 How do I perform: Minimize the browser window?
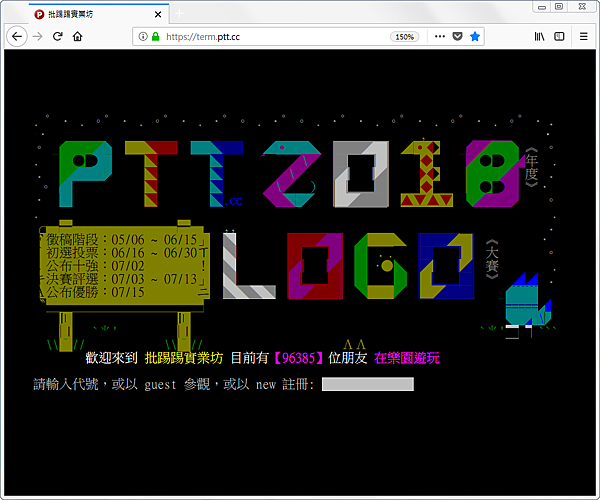coord(542,7)
